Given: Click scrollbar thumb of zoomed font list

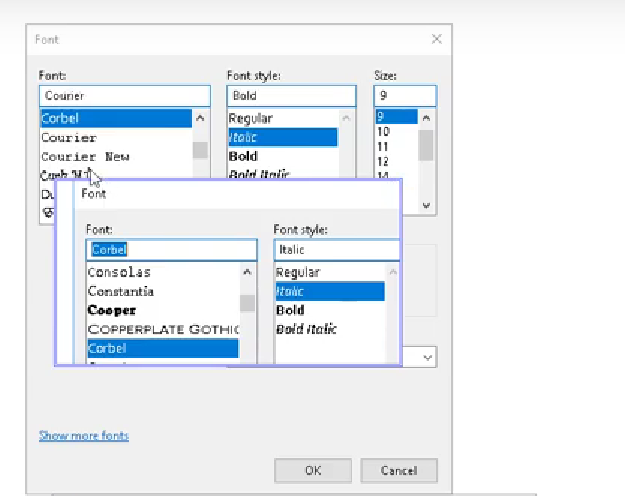Looking at the screenshot, I should 247,303.
